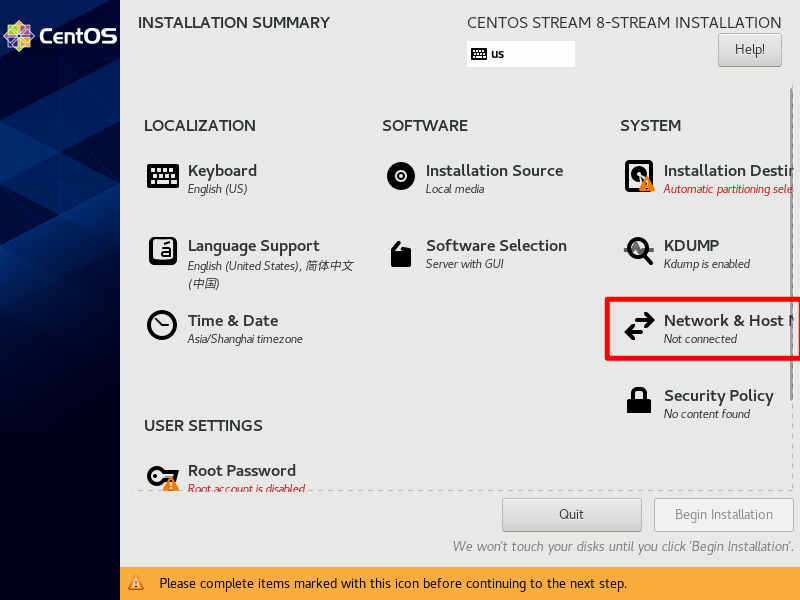Click the Quit button
The image size is (800, 600).
click(571, 514)
